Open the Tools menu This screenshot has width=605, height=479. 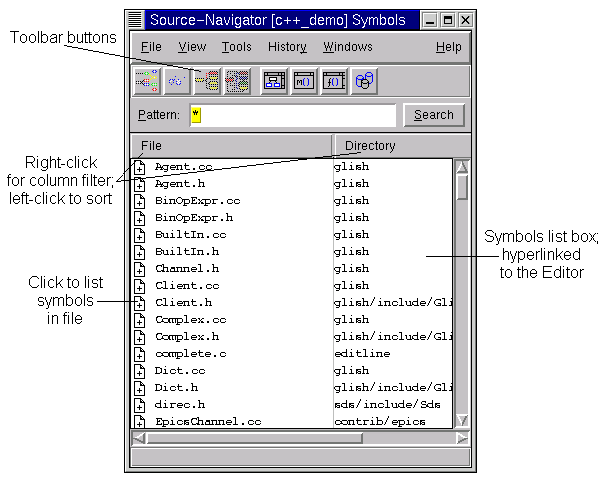tap(236, 47)
